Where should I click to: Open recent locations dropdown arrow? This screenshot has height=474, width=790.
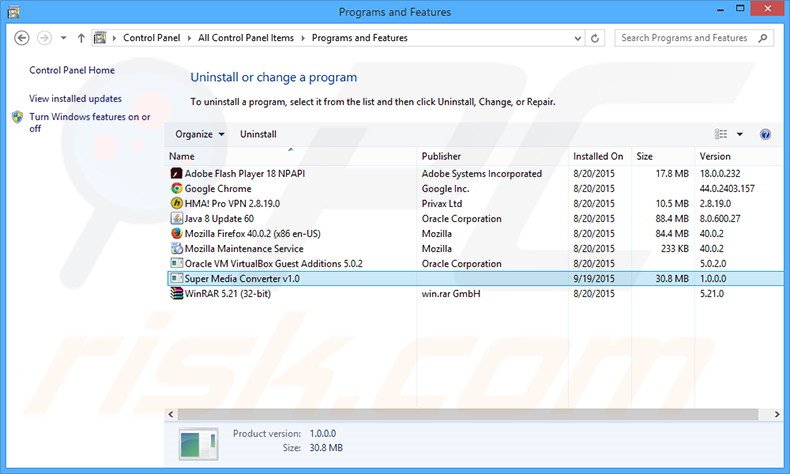click(x=63, y=38)
